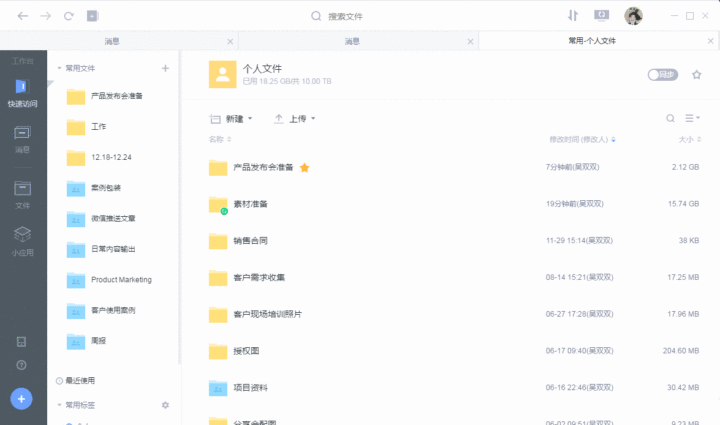Search within this folder using magnifier icon
The width and height of the screenshot is (720, 425).
point(670,118)
